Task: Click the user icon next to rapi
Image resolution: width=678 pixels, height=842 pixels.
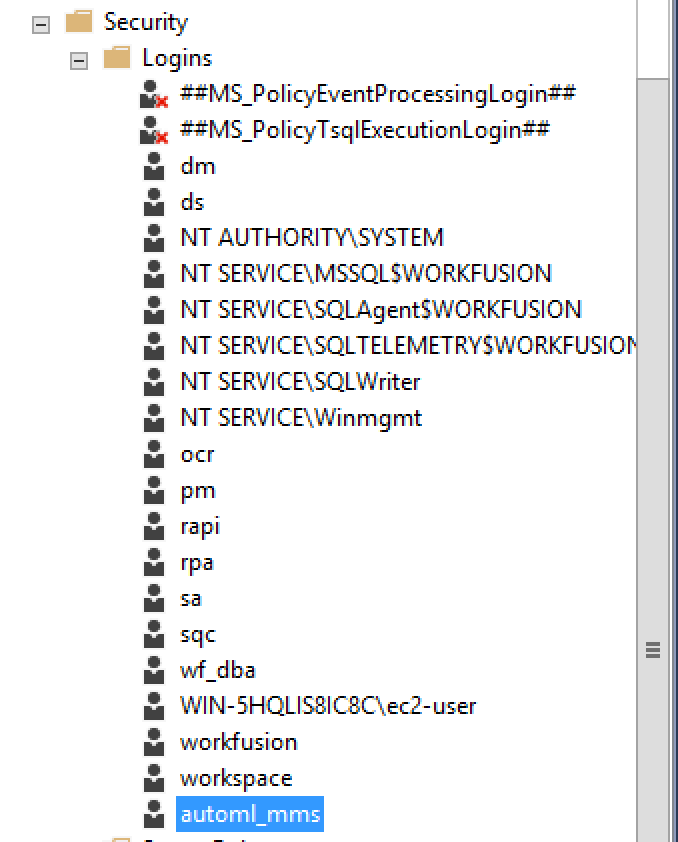Action: pos(154,526)
